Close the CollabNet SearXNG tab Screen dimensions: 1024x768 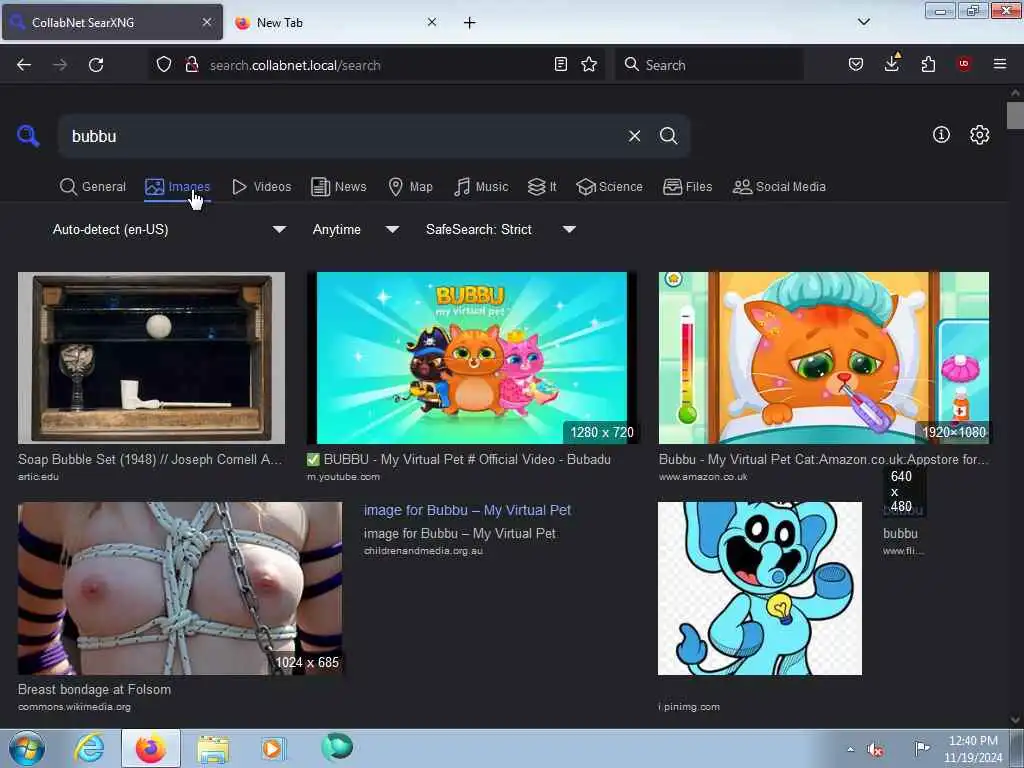click(x=206, y=22)
